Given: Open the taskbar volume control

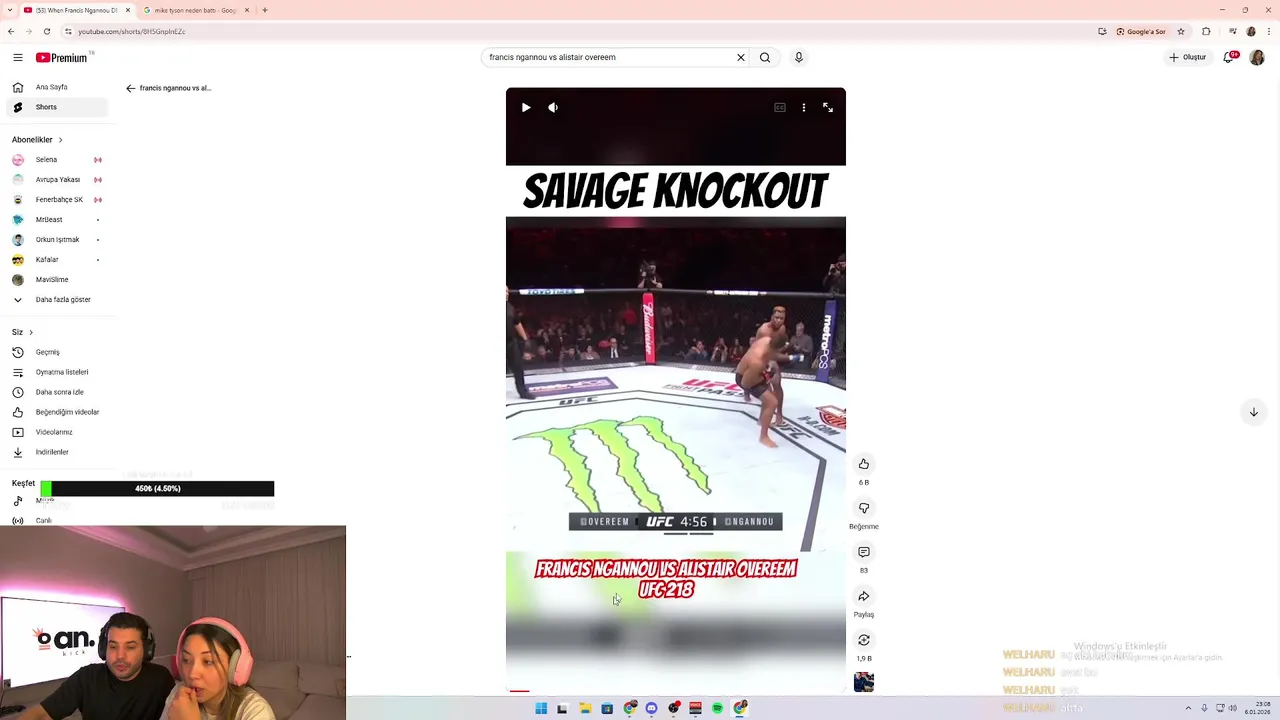Looking at the screenshot, I should [x=1232, y=708].
